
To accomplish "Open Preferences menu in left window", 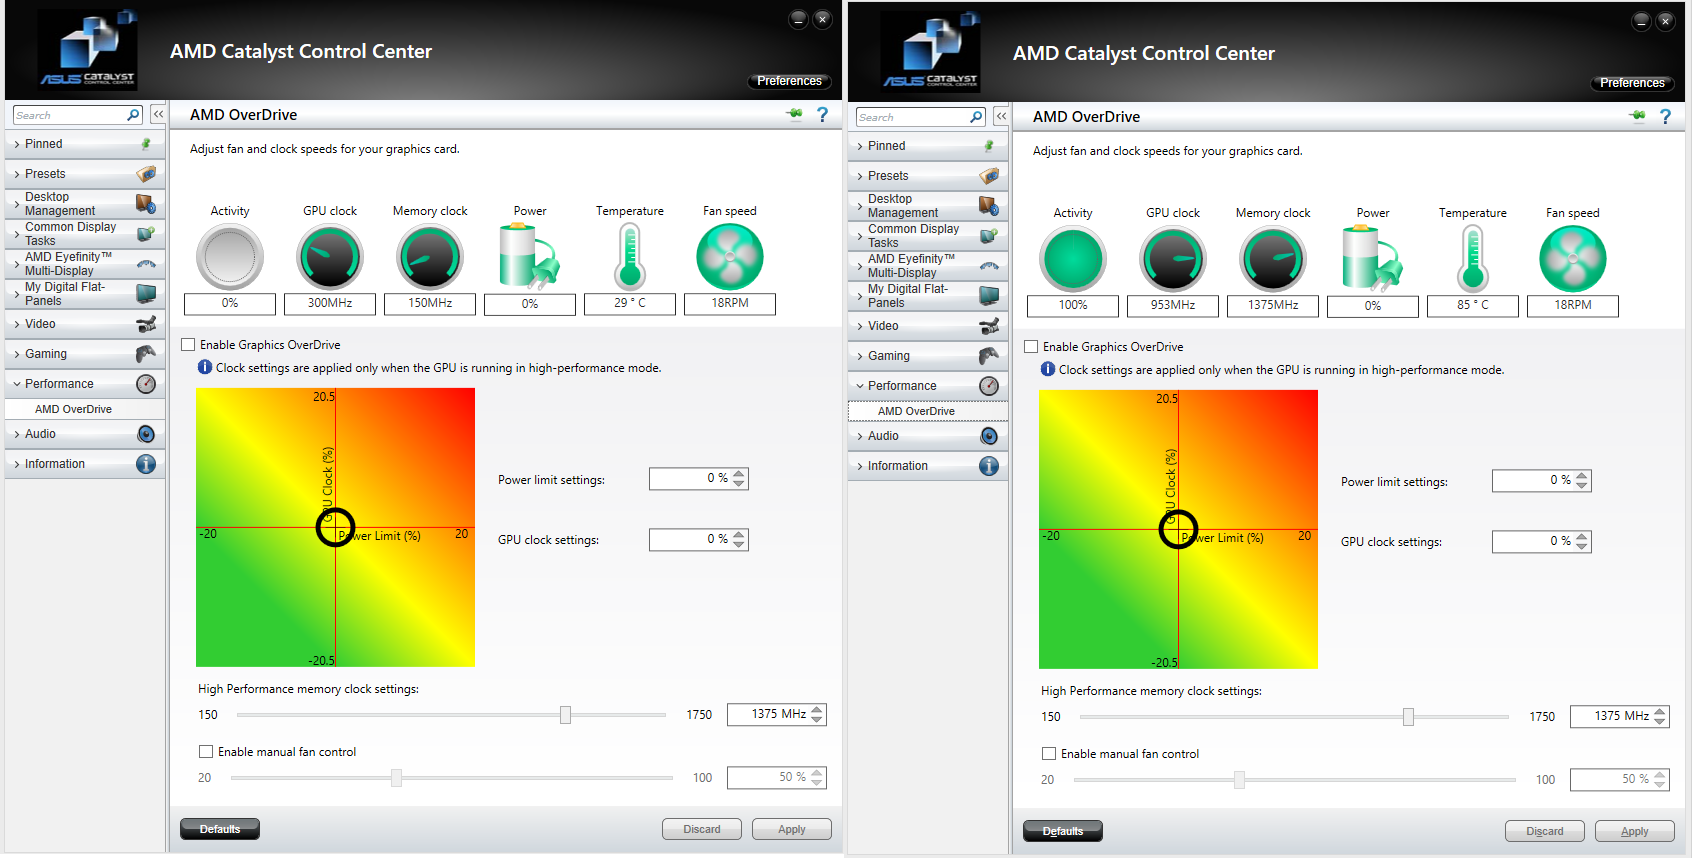I will pos(789,81).
